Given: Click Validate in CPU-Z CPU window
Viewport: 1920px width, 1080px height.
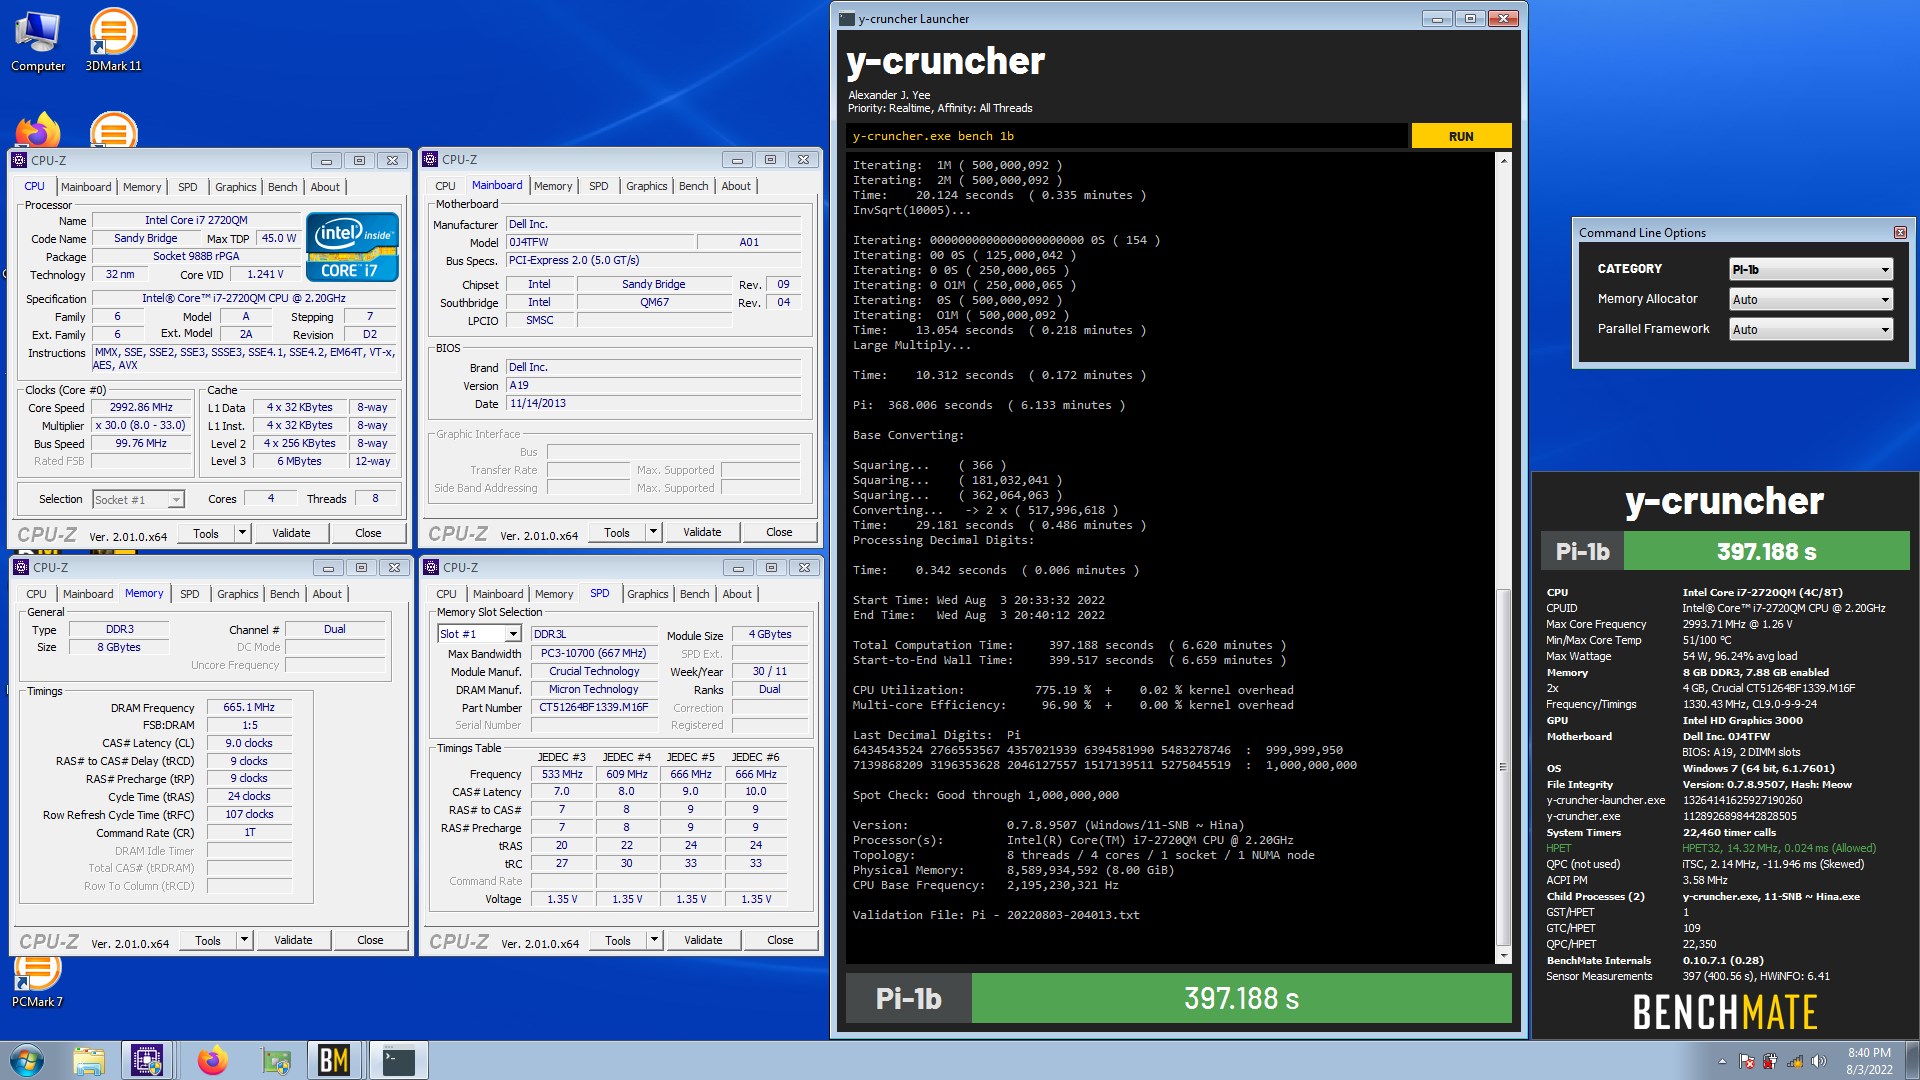Looking at the screenshot, I should click(x=291, y=533).
